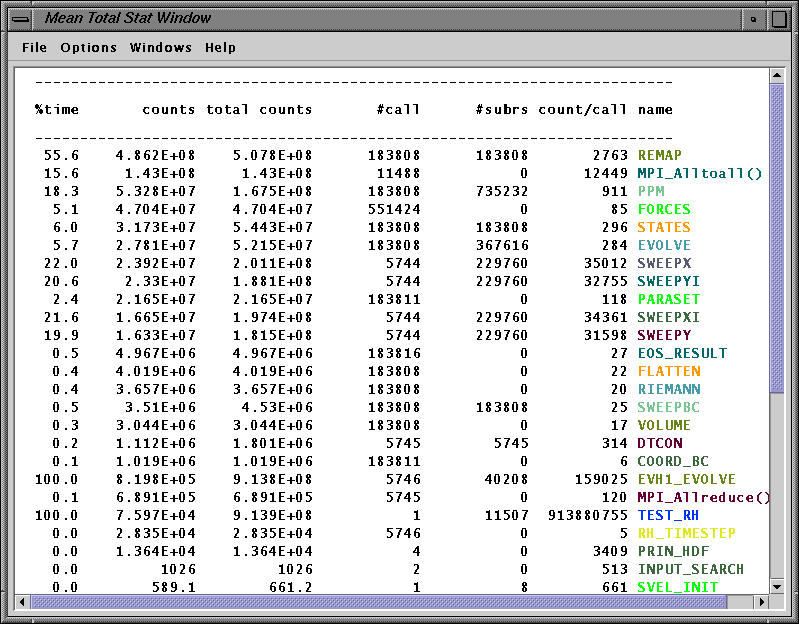Click the #subrs column header
799x624 pixels.
501,110
